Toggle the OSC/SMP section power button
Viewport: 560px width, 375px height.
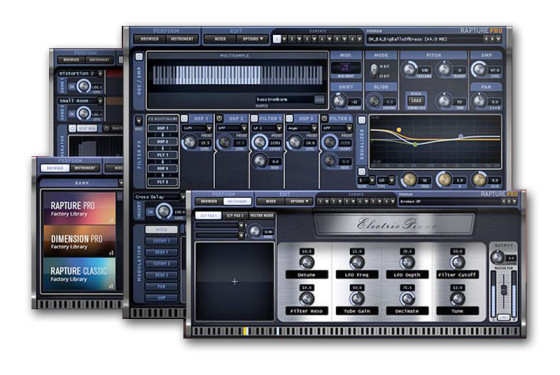pyautogui.click(x=139, y=56)
